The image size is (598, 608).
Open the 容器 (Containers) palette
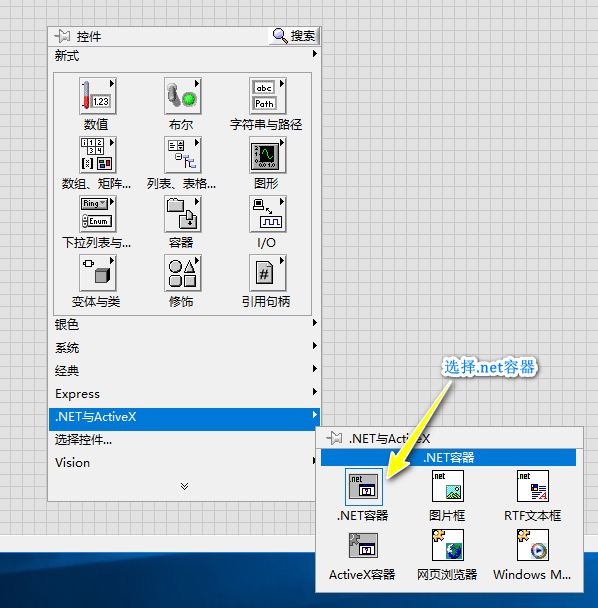pos(183,214)
